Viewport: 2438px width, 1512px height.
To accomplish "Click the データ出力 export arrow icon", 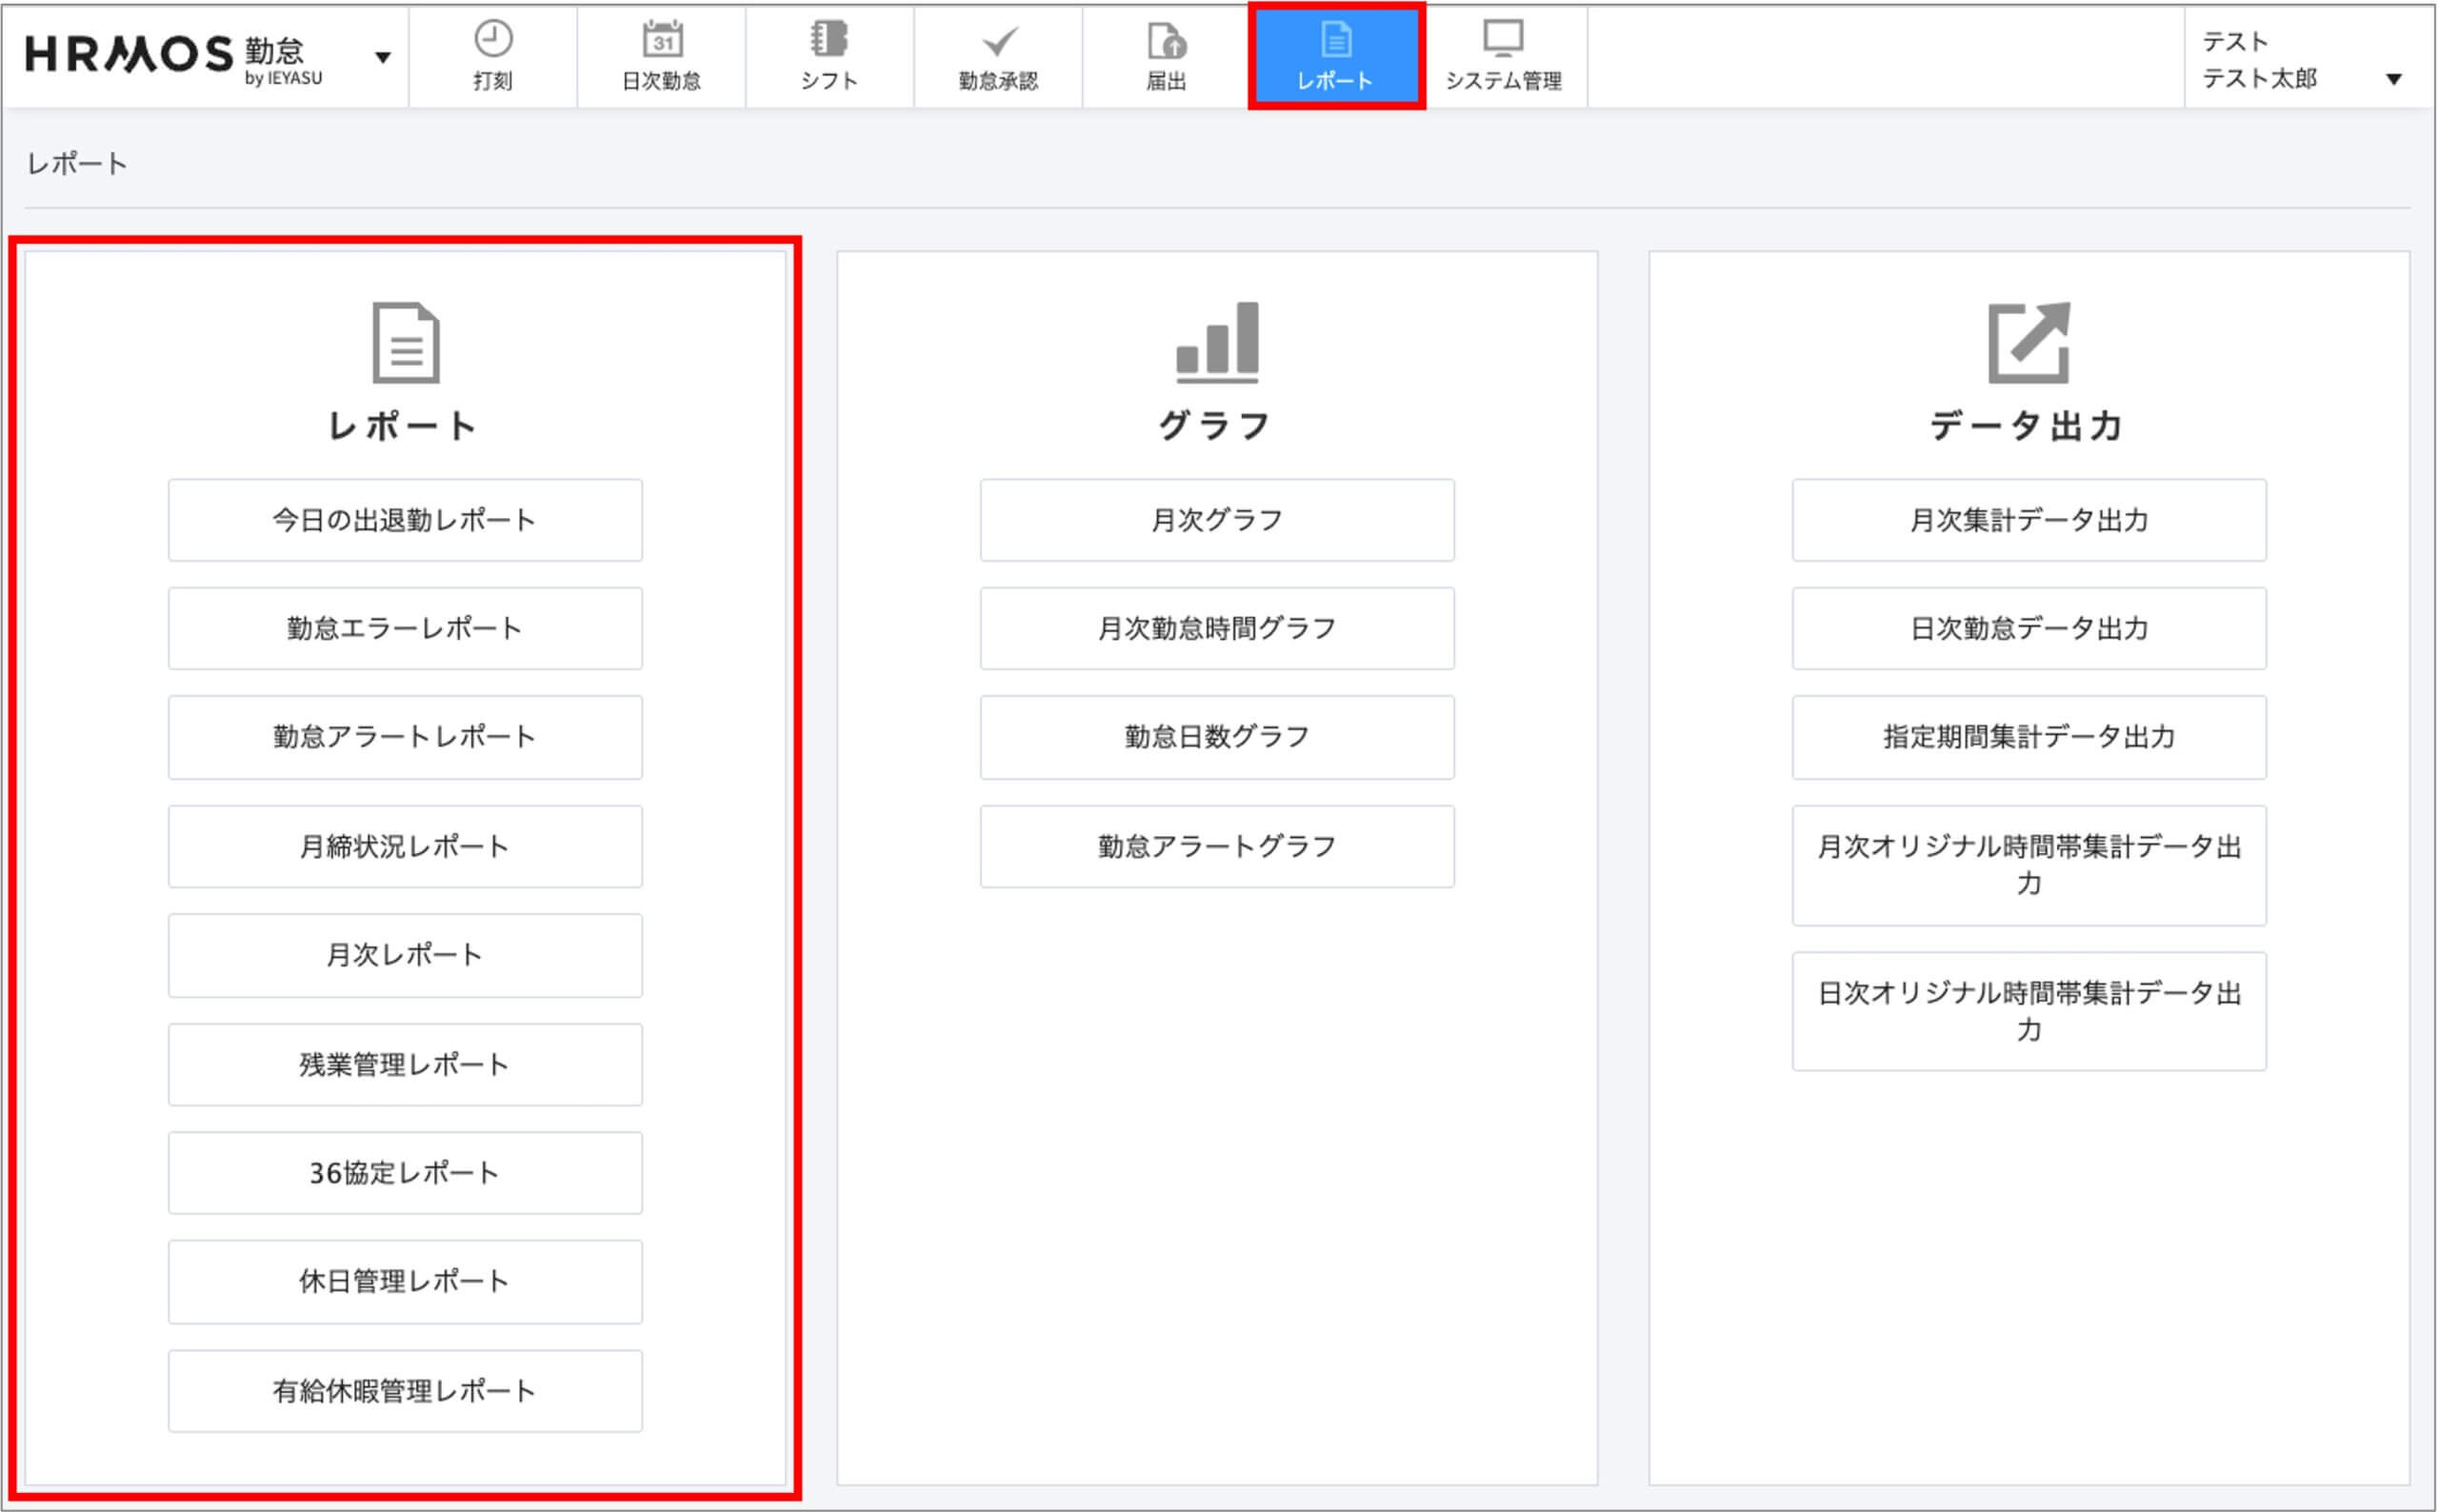I will tap(2028, 342).
